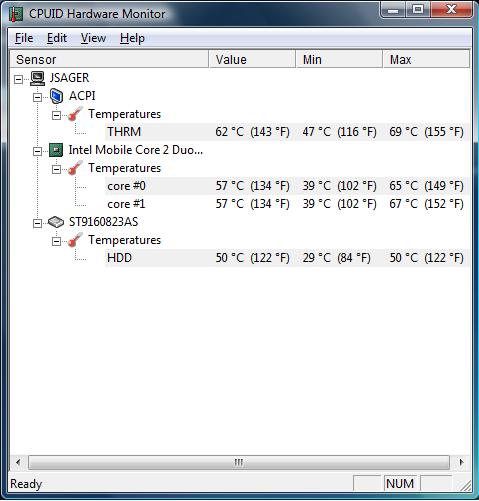
Task: Click the ST9160823AS hard drive icon
Action: (56, 222)
